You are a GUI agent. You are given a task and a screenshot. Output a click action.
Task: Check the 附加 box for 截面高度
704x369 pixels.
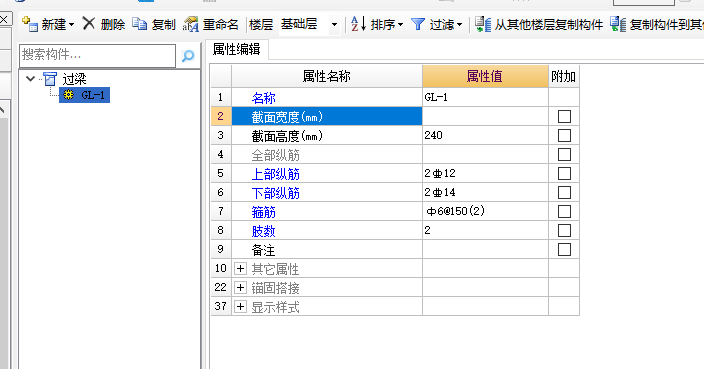point(564,136)
